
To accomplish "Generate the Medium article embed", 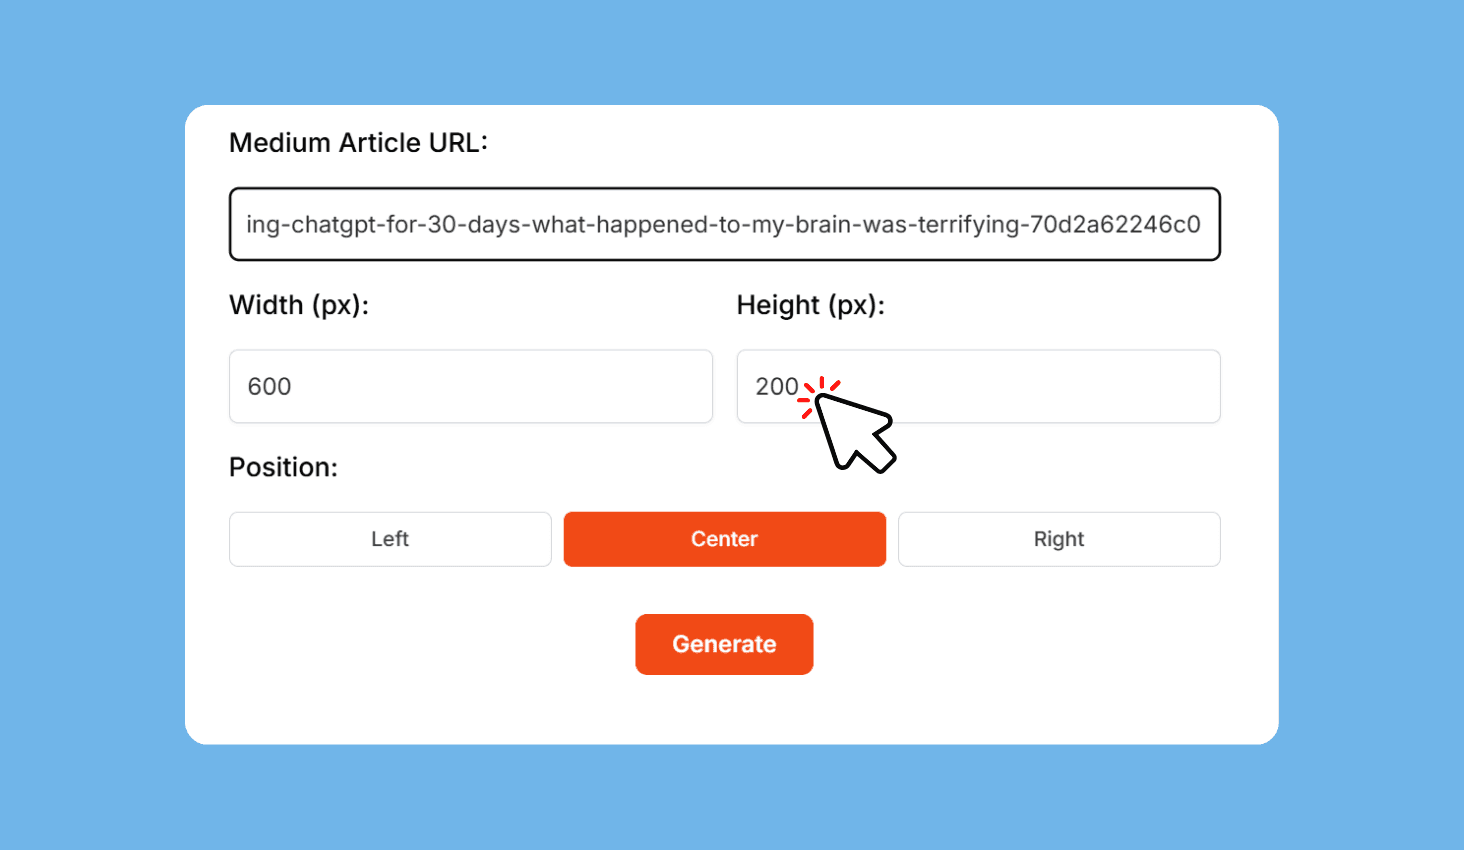I will point(724,644).
